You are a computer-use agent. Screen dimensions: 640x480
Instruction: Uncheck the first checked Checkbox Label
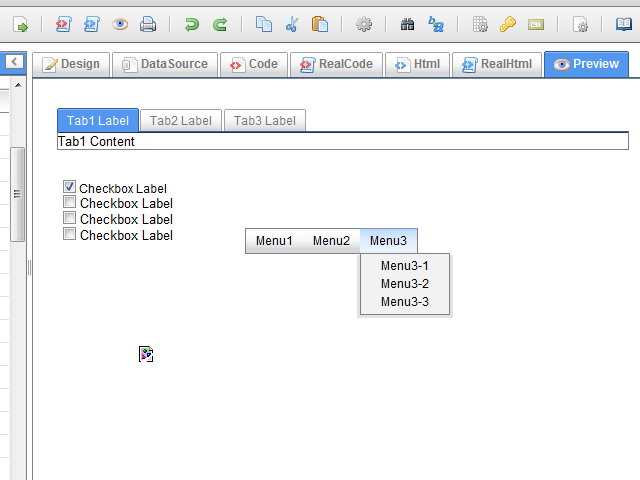click(70, 187)
